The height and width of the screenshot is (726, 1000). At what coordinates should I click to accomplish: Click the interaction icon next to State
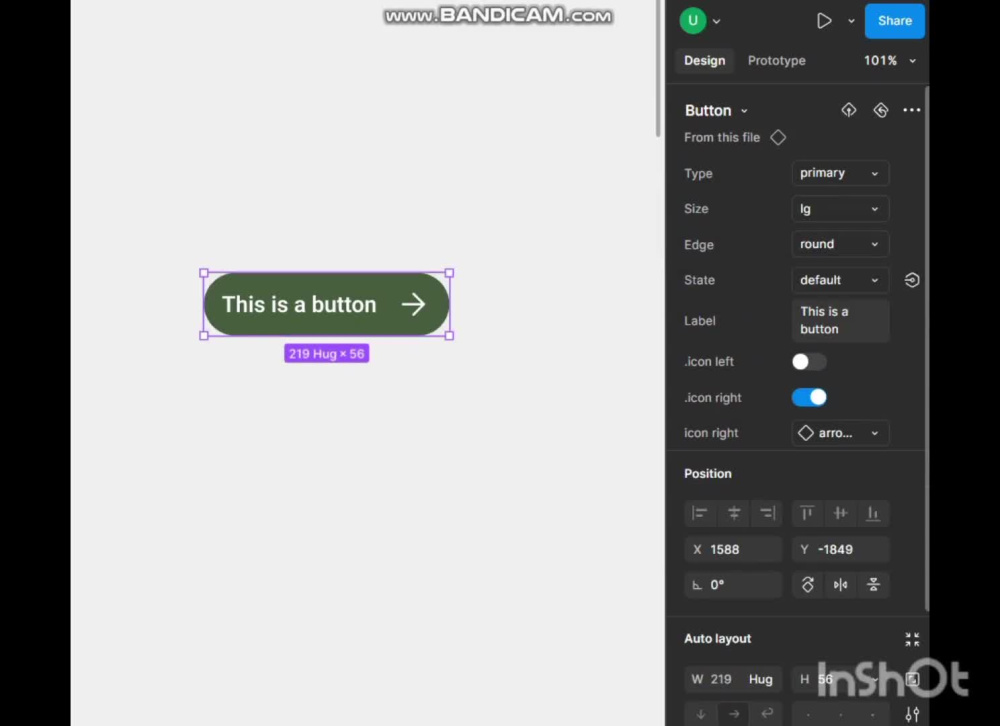click(911, 280)
